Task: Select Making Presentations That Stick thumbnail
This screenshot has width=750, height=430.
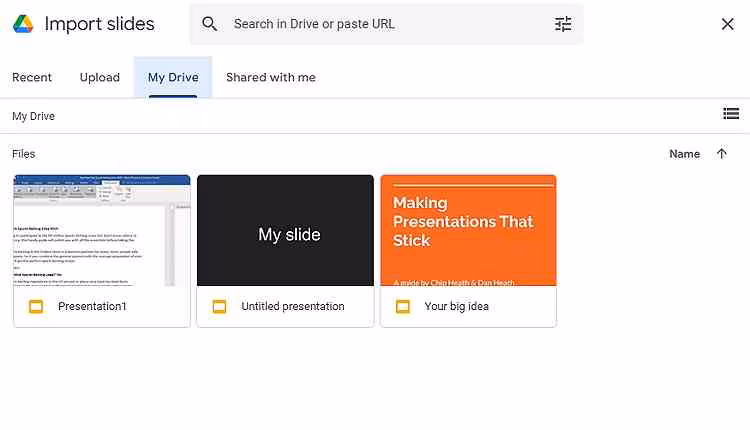Action: [468, 230]
